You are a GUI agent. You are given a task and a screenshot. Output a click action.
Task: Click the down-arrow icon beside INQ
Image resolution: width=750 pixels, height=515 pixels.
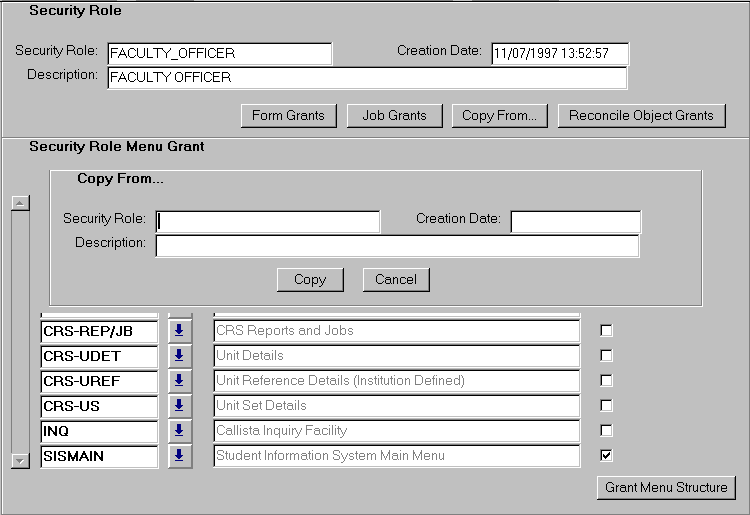(179, 431)
